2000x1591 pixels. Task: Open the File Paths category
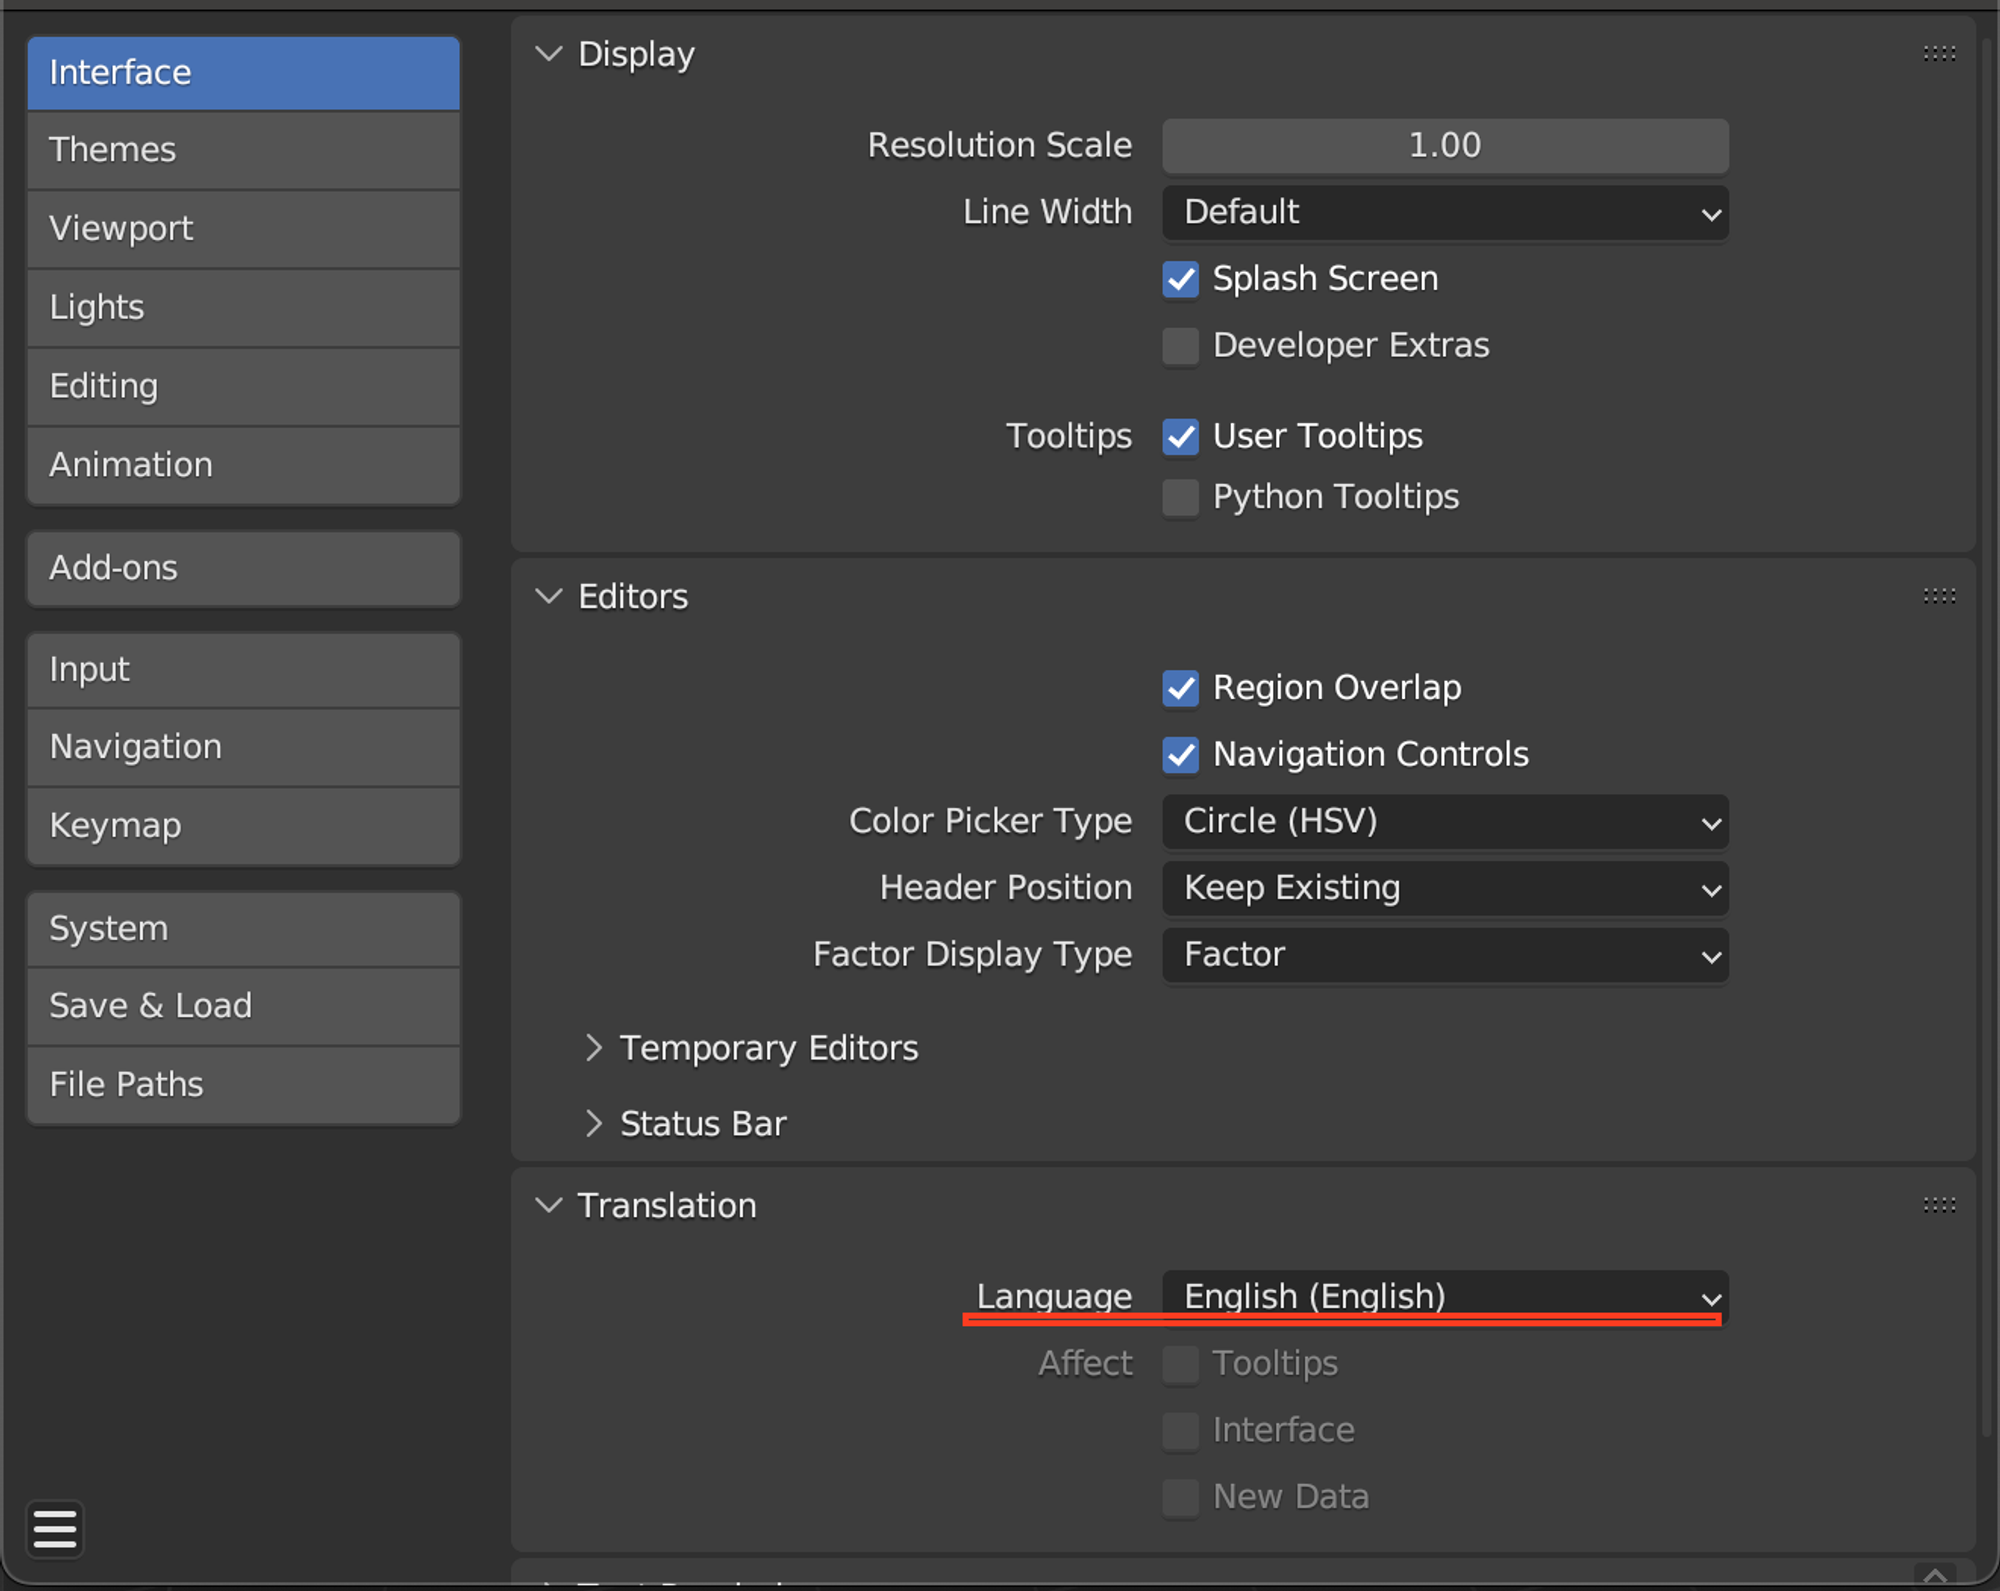(244, 1085)
